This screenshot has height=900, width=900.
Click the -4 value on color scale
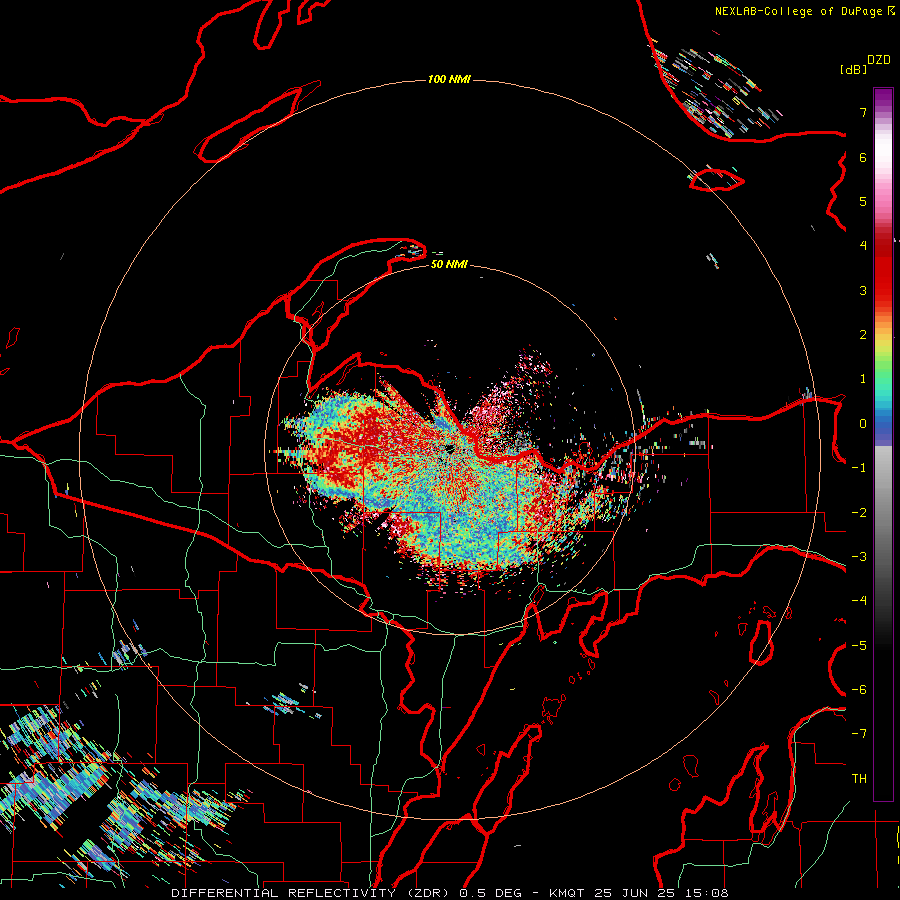pos(859,601)
